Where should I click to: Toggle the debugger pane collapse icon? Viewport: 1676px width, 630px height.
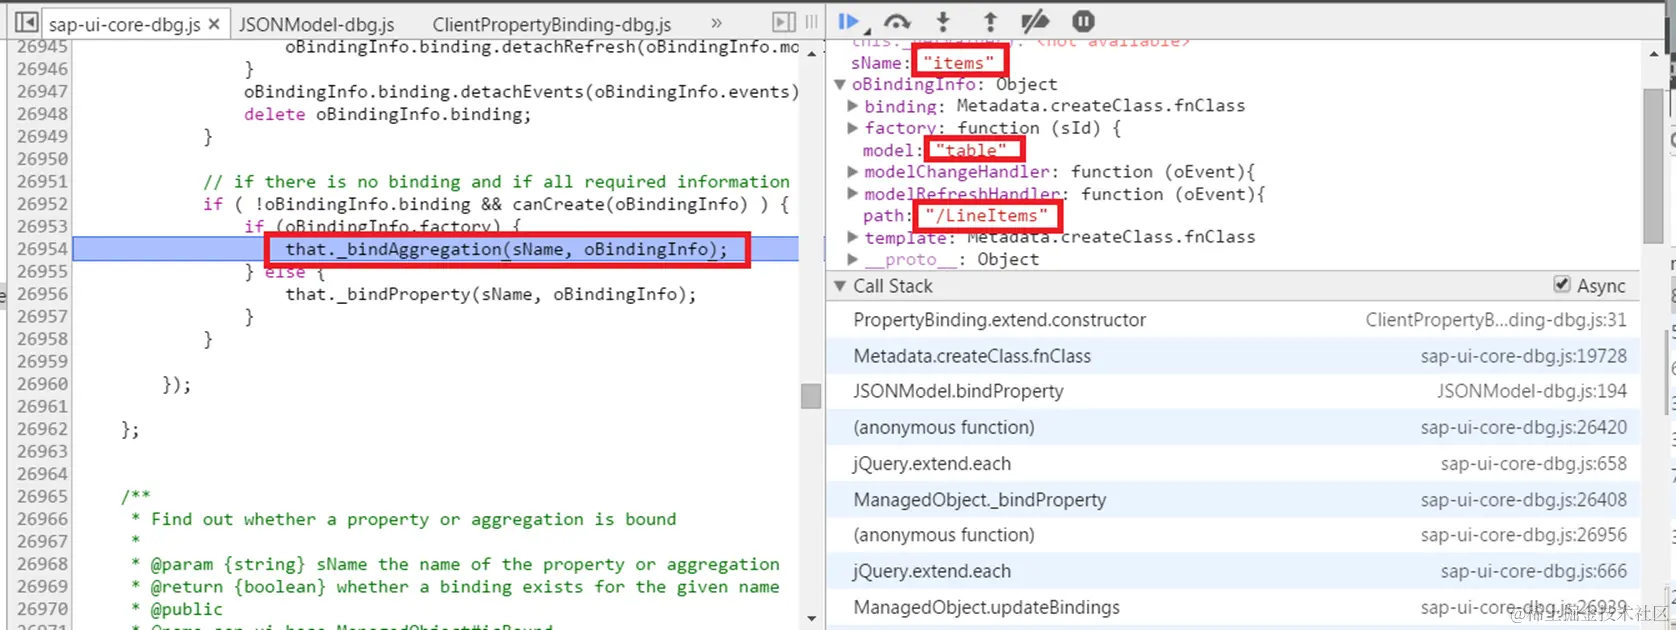tap(784, 22)
